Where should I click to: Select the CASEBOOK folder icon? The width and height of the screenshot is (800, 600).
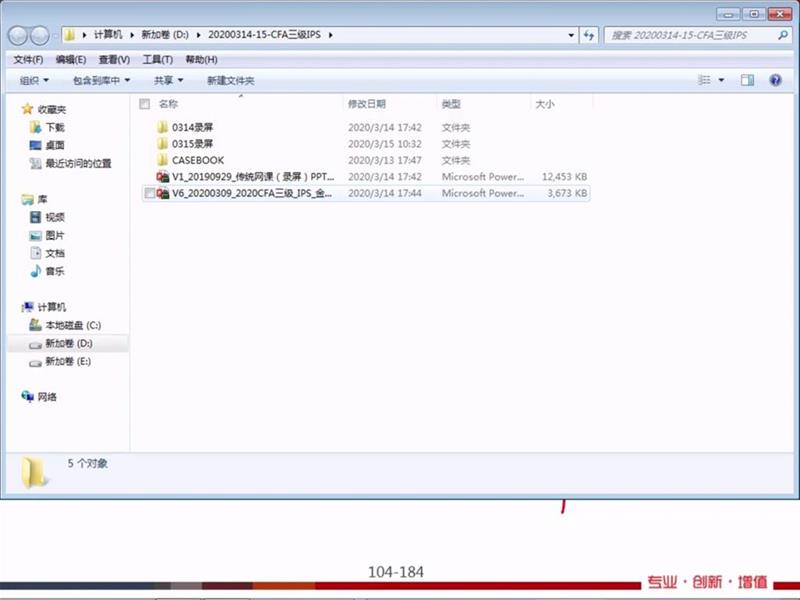pos(162,160)
